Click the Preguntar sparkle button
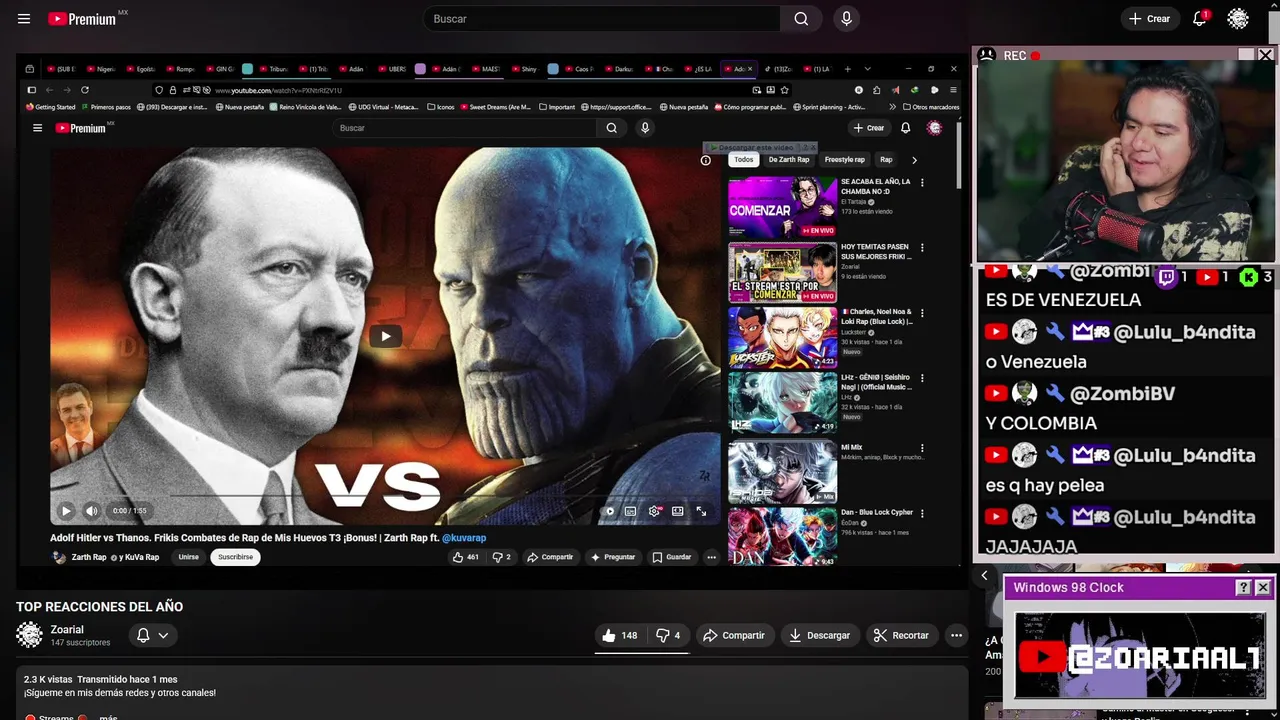1280x720 pixels. click(x=614, y=557)
